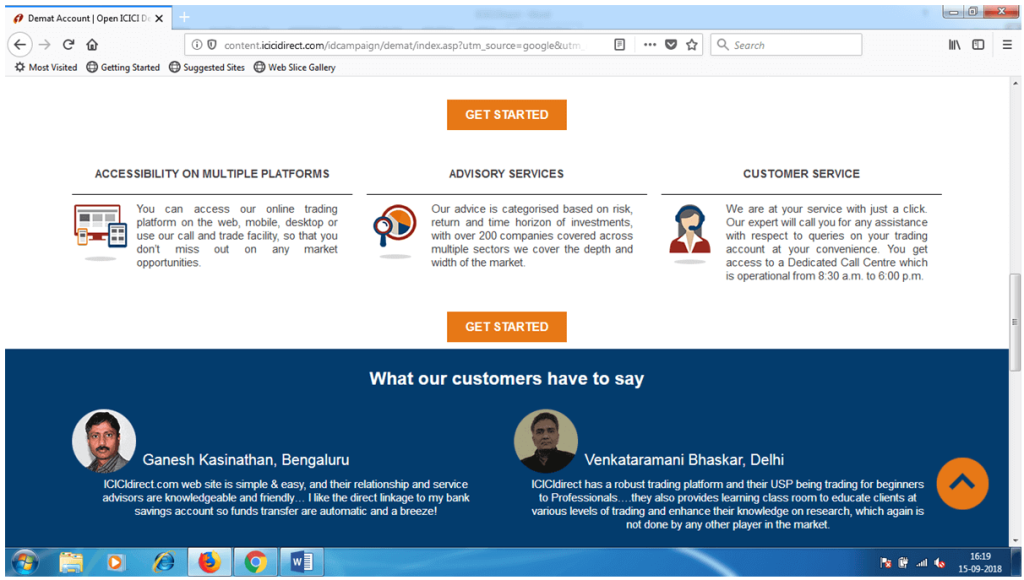Click Venkataramani Bhaskar's profile photo
Image resolution: width=1024 pixels, height=580 pixels.
click(x=546, y=441)
